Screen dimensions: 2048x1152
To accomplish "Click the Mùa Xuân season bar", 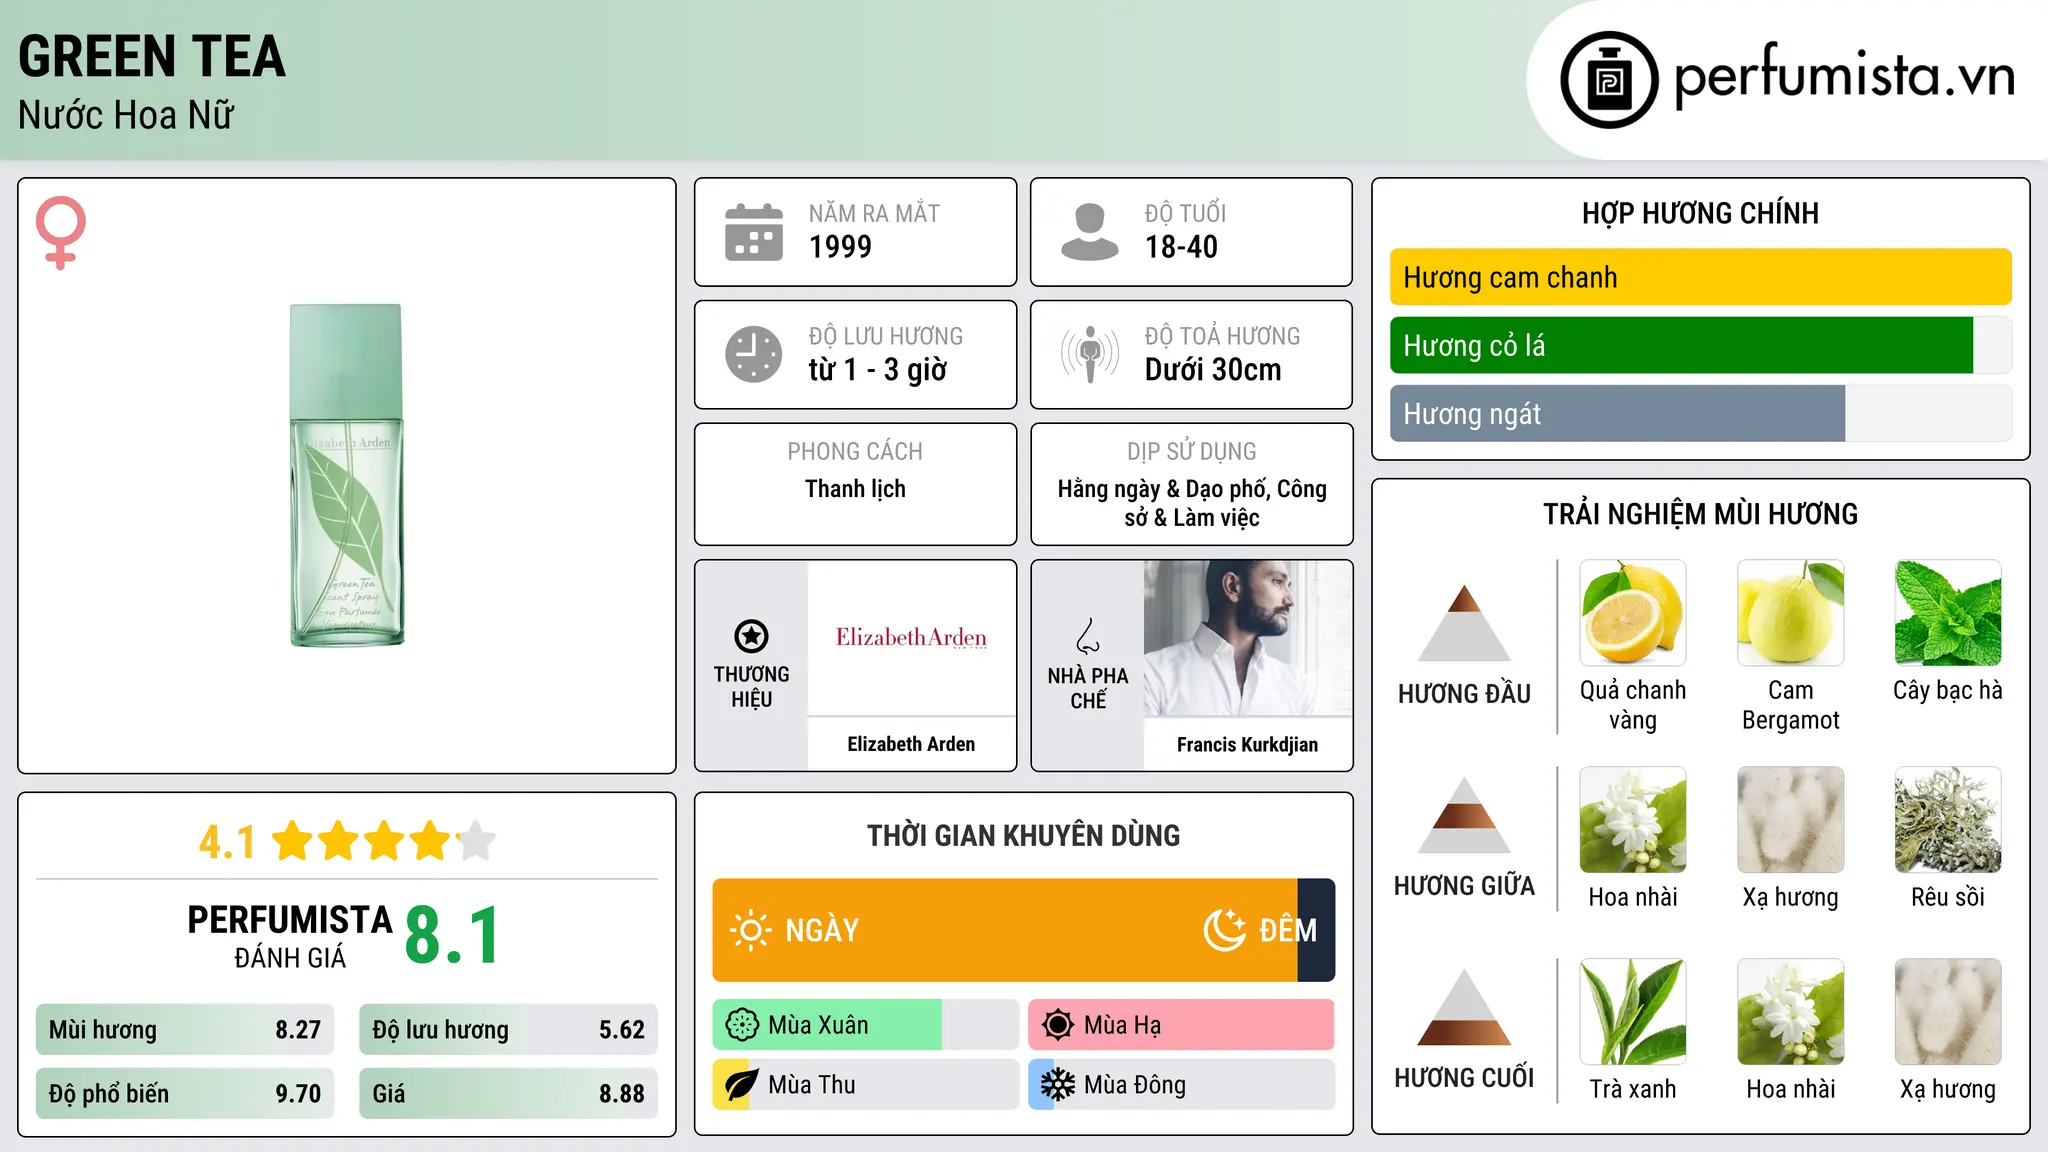I will pos(866,1025).
